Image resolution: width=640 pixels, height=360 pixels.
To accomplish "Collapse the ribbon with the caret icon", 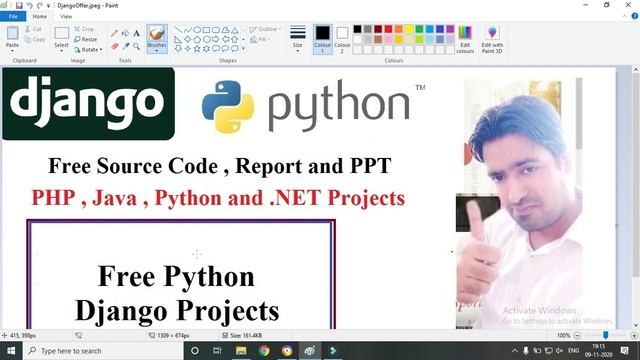I will (x=624, y=16).
